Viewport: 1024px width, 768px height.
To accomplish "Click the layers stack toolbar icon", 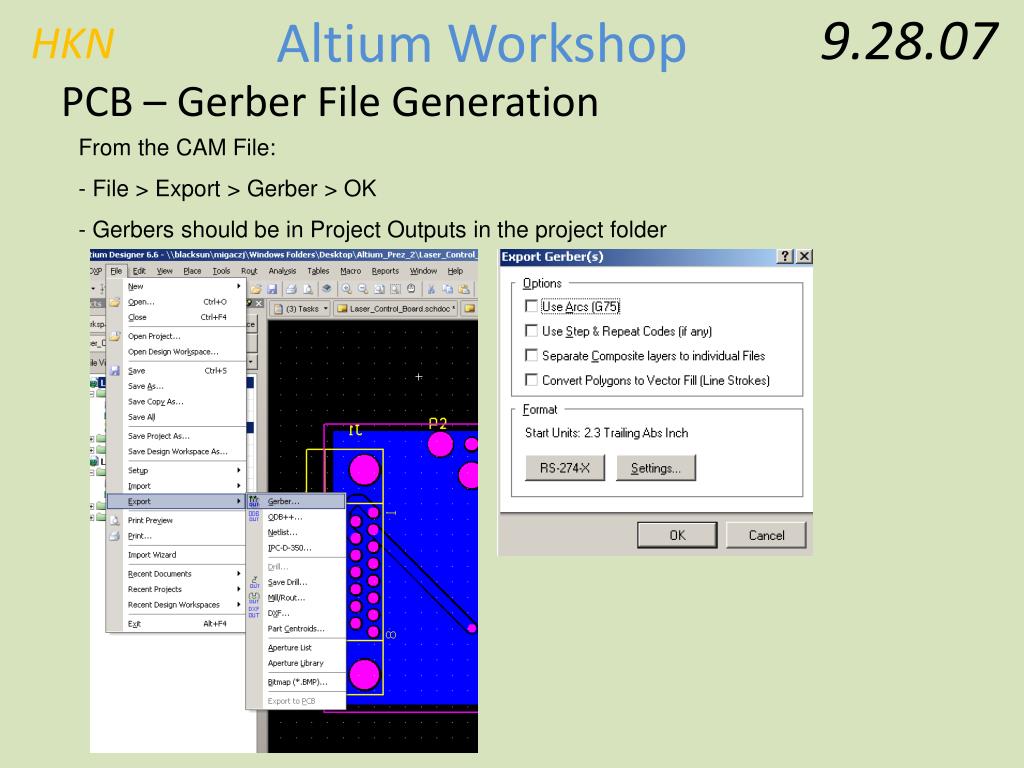I will [x=327, y=289].
